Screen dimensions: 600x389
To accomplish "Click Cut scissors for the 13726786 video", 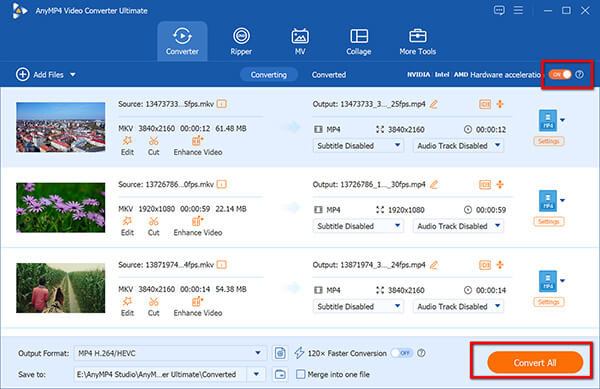I will tap(153, 226).
